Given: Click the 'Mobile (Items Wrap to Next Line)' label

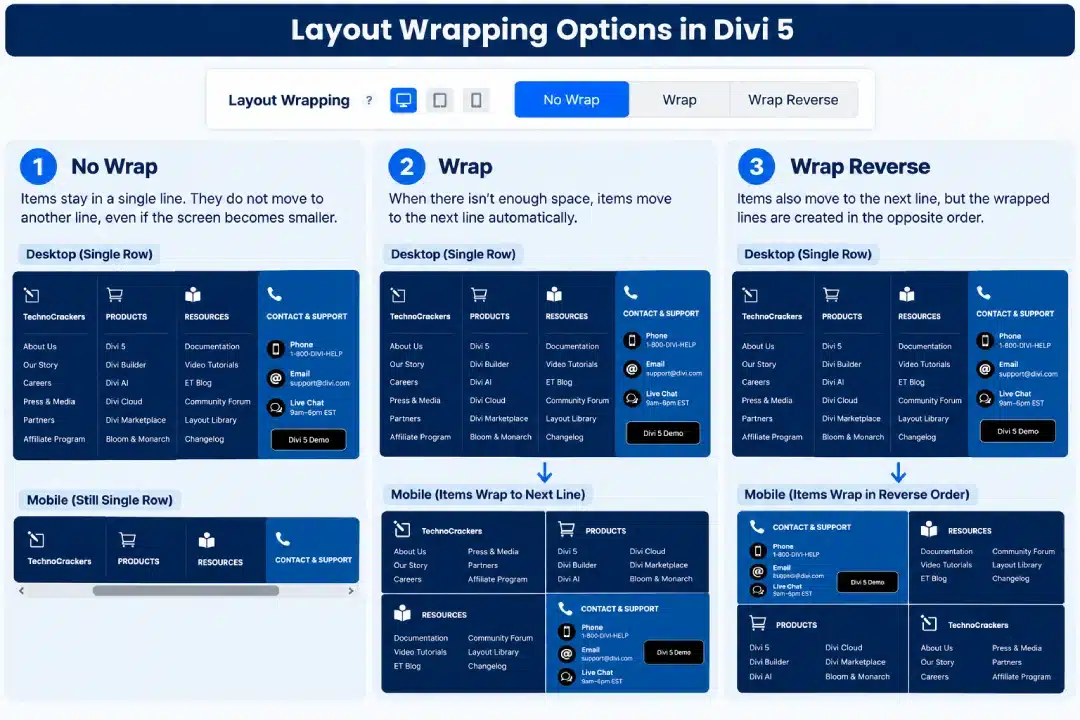Looking at the screenshot, I should tap(488, 494).
